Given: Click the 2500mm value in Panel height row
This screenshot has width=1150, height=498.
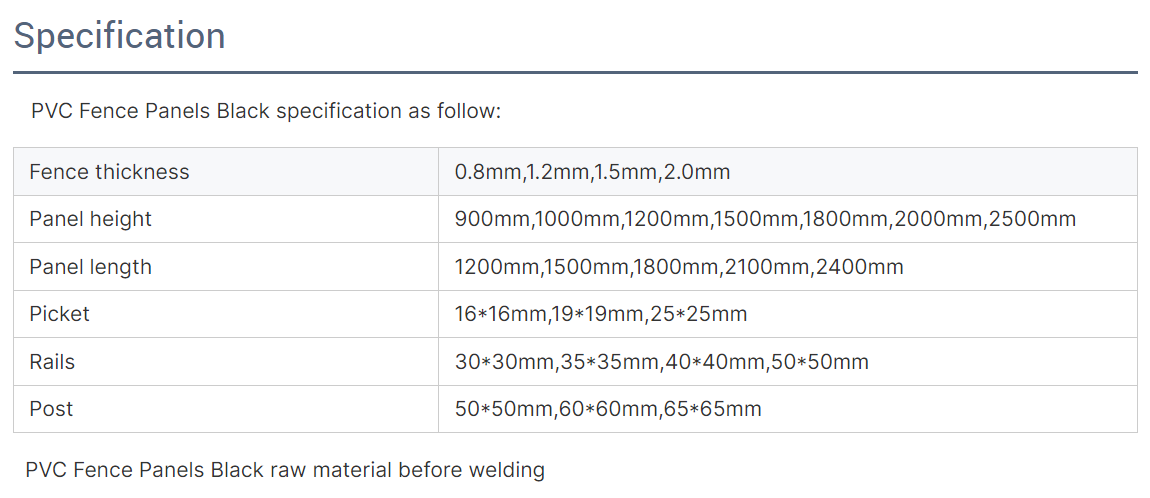Looking at the screenshot, I should tap(1033, 219).
